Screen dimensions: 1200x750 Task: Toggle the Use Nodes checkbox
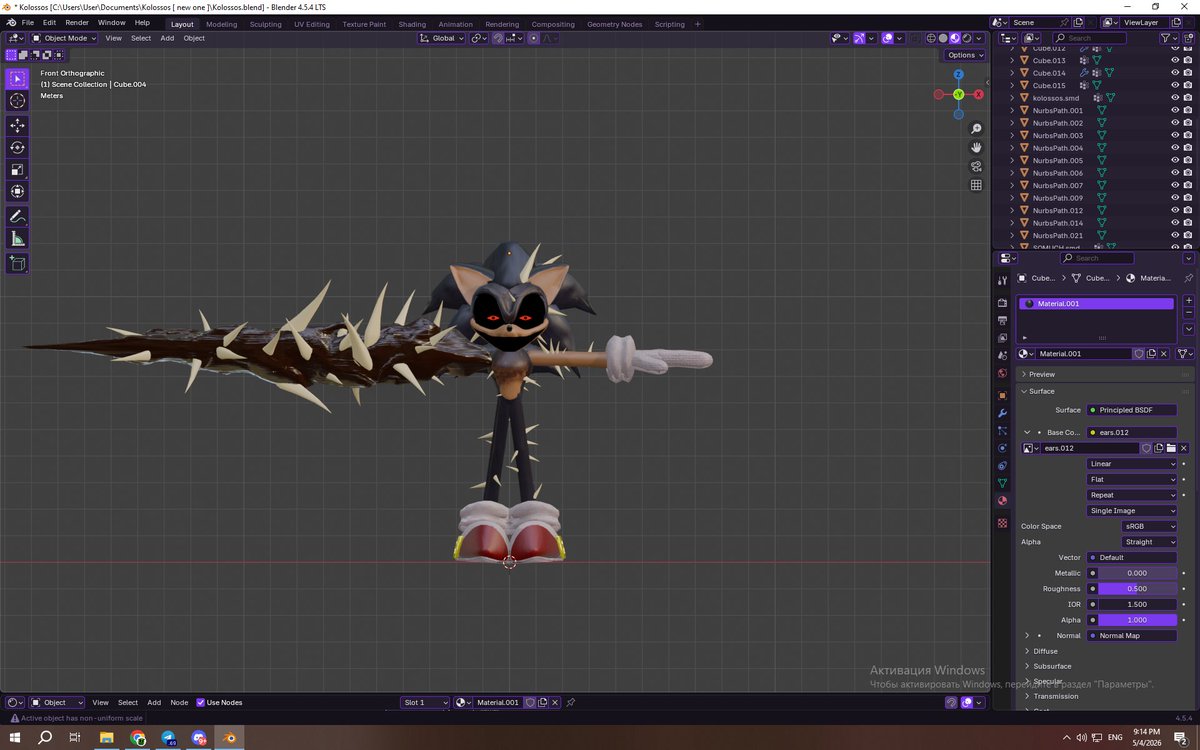click(200, 702)
